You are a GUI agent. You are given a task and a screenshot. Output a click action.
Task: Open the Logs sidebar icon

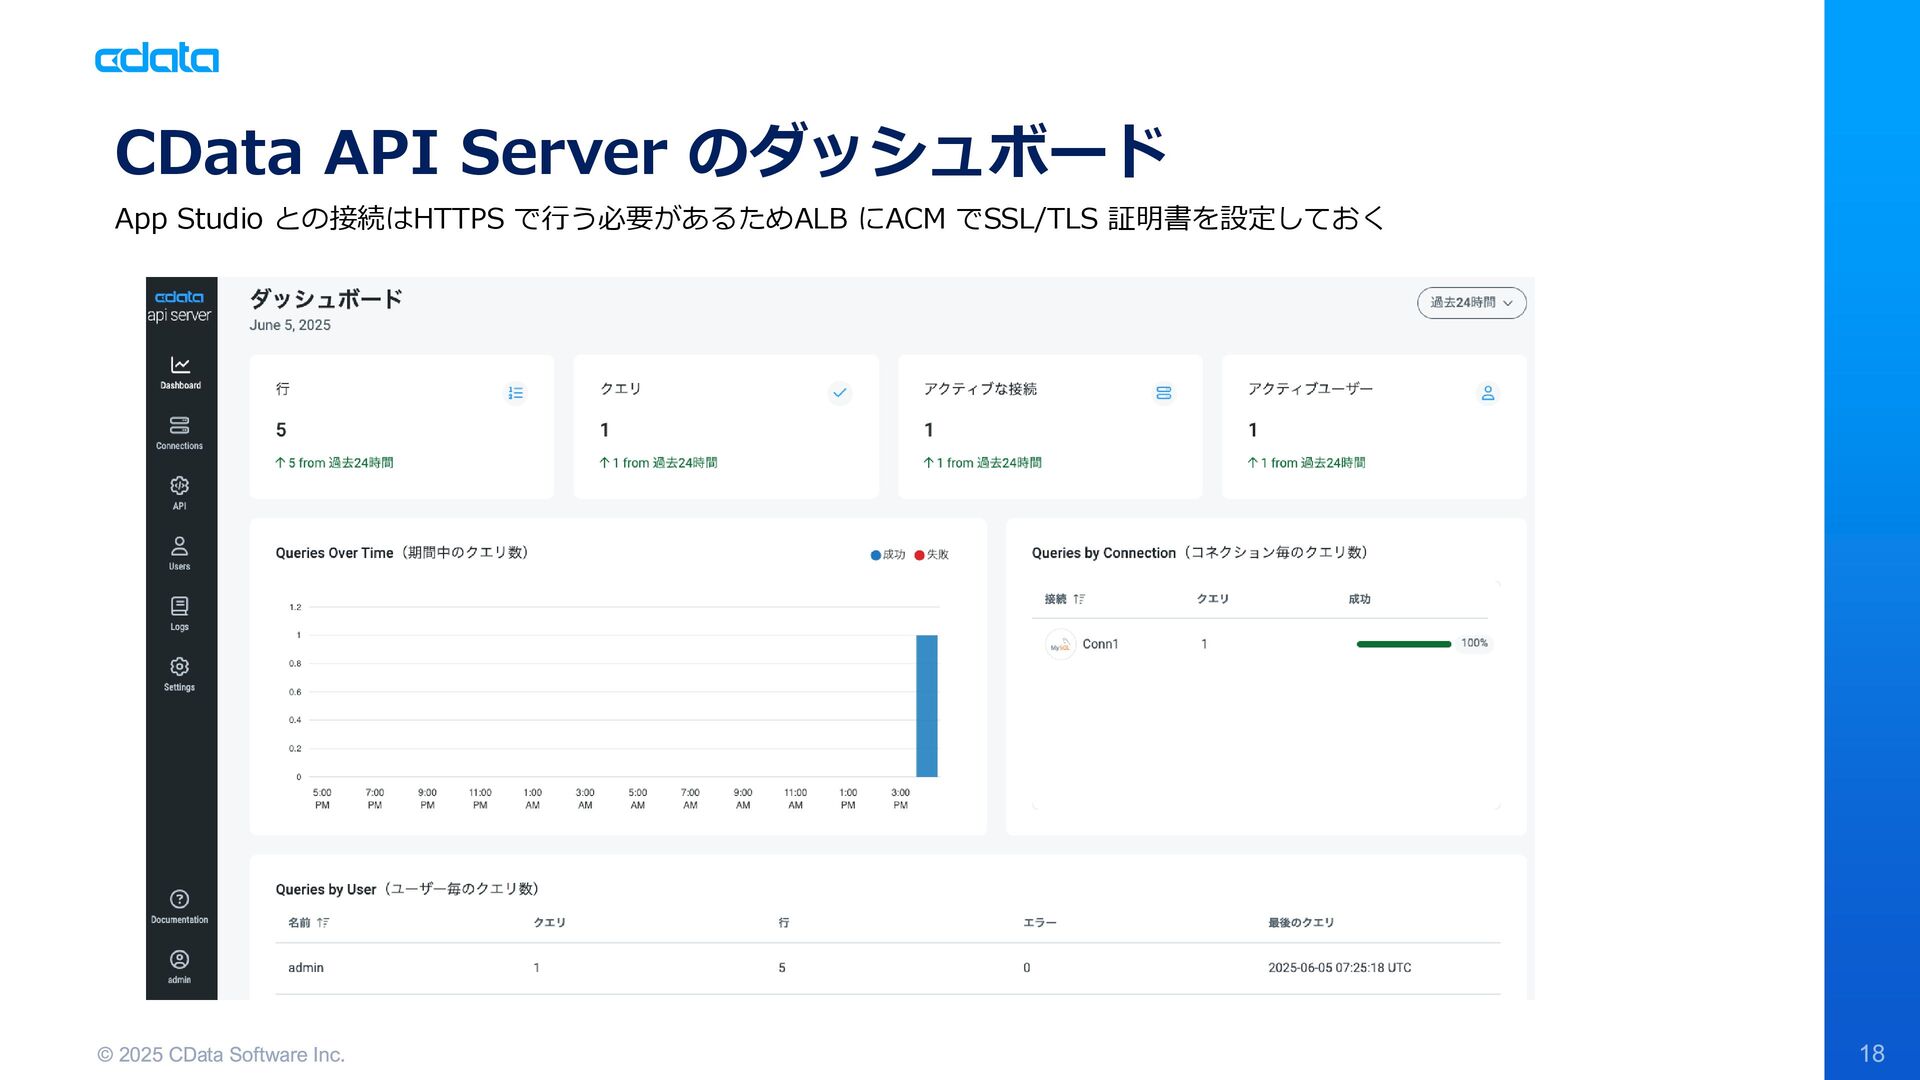coord(180,607)
